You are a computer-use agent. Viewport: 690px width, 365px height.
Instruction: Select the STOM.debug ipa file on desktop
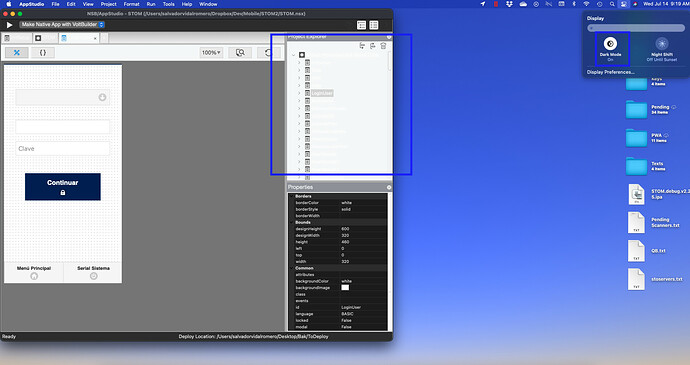click(636, 194)
